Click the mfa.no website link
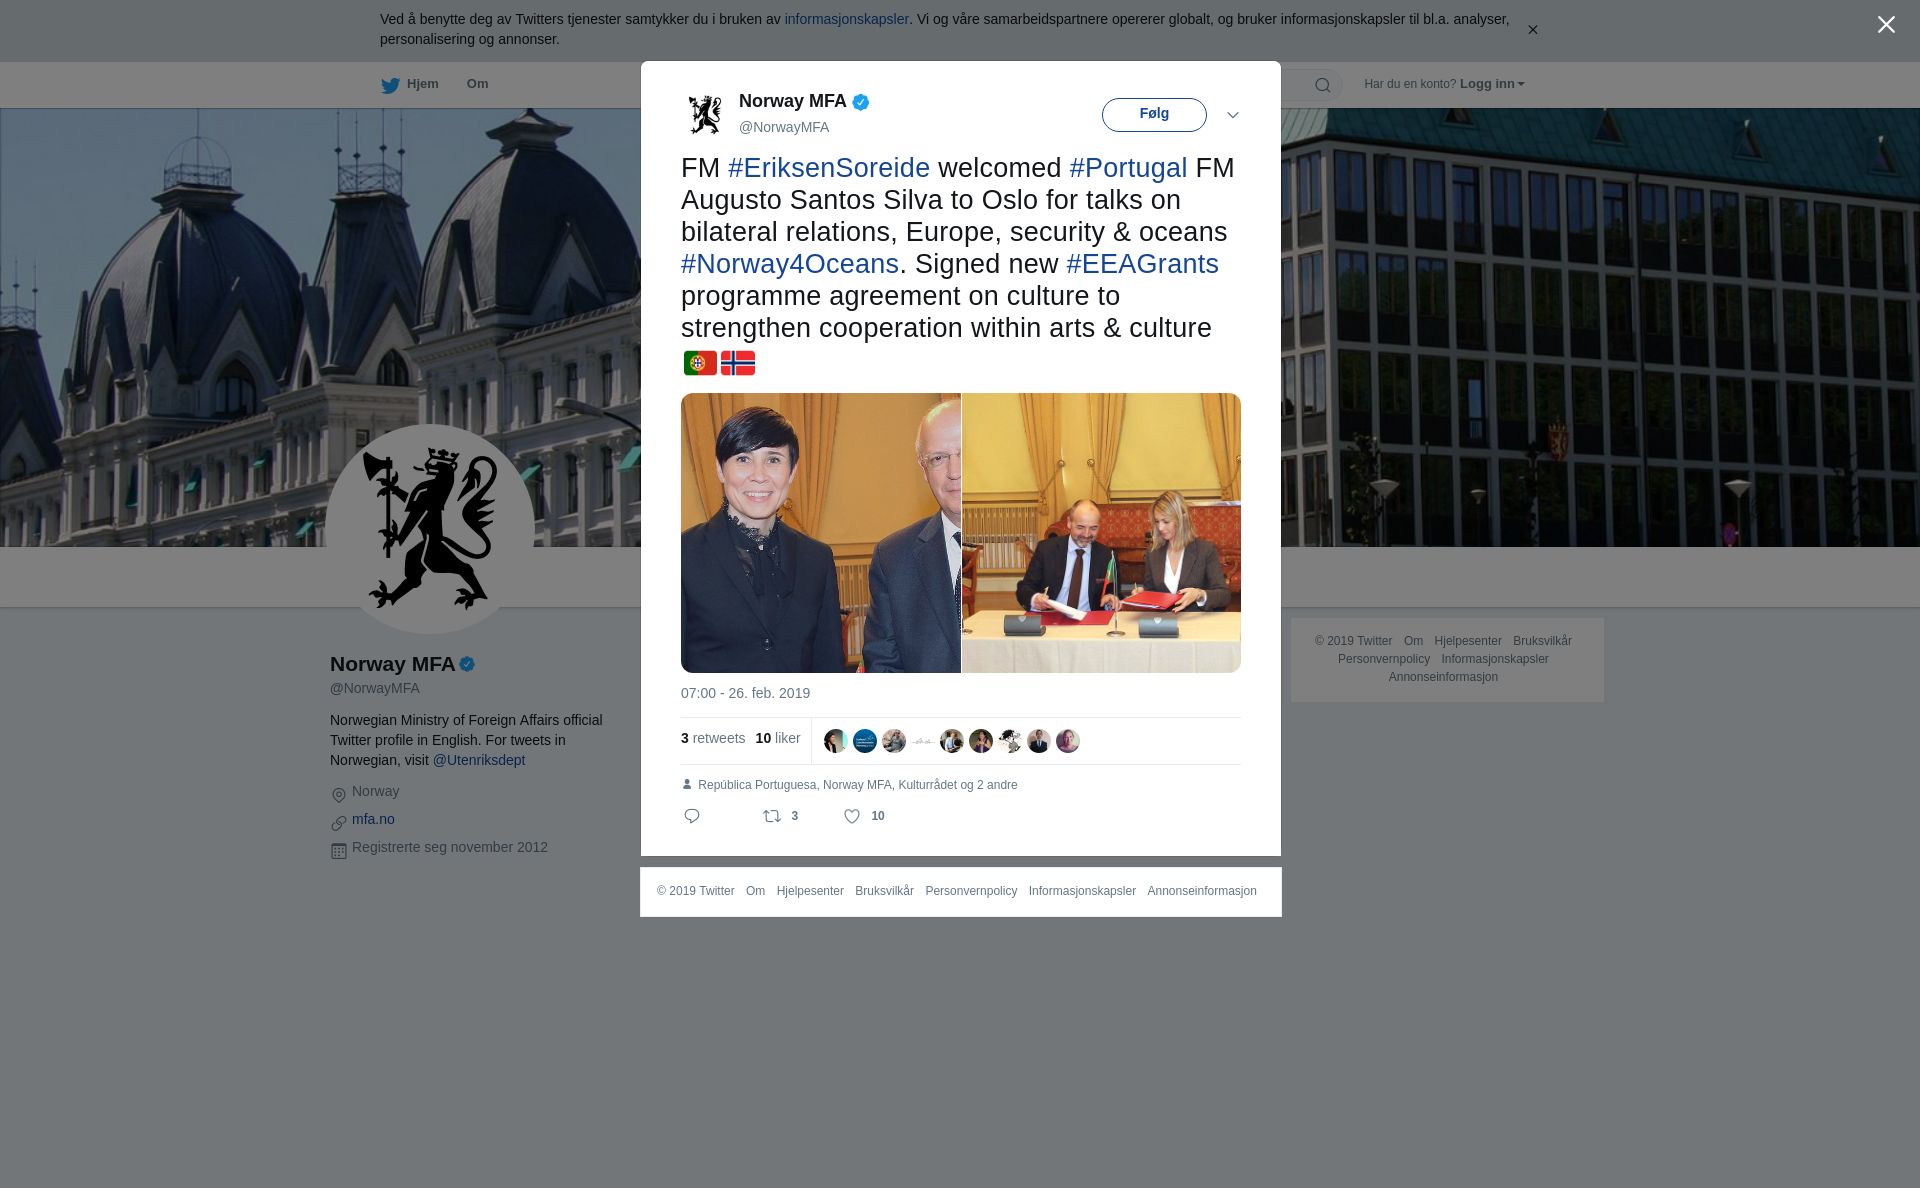Viewport: 1920px width, 1188px height. click(373, 819)
